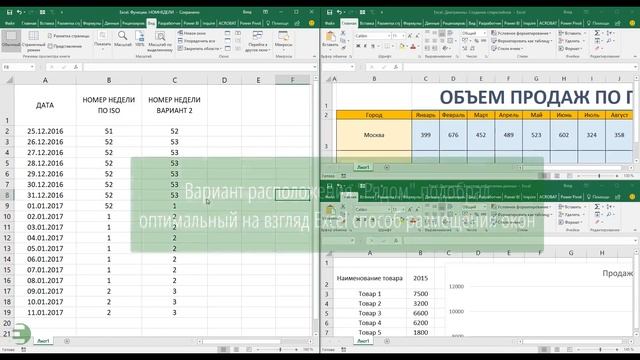The width and height of the screenshot is (640, 360).
Task: Open Макросы dropdown in left window ribbon
Action: pos(283,40)
